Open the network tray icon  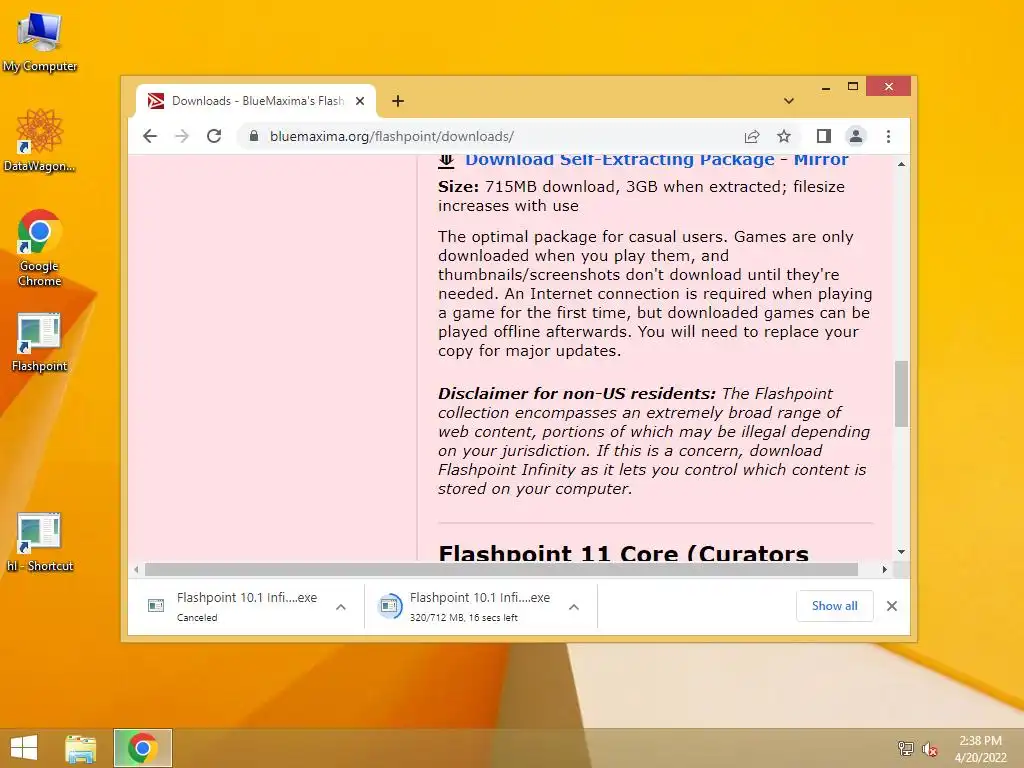(906, 748)
